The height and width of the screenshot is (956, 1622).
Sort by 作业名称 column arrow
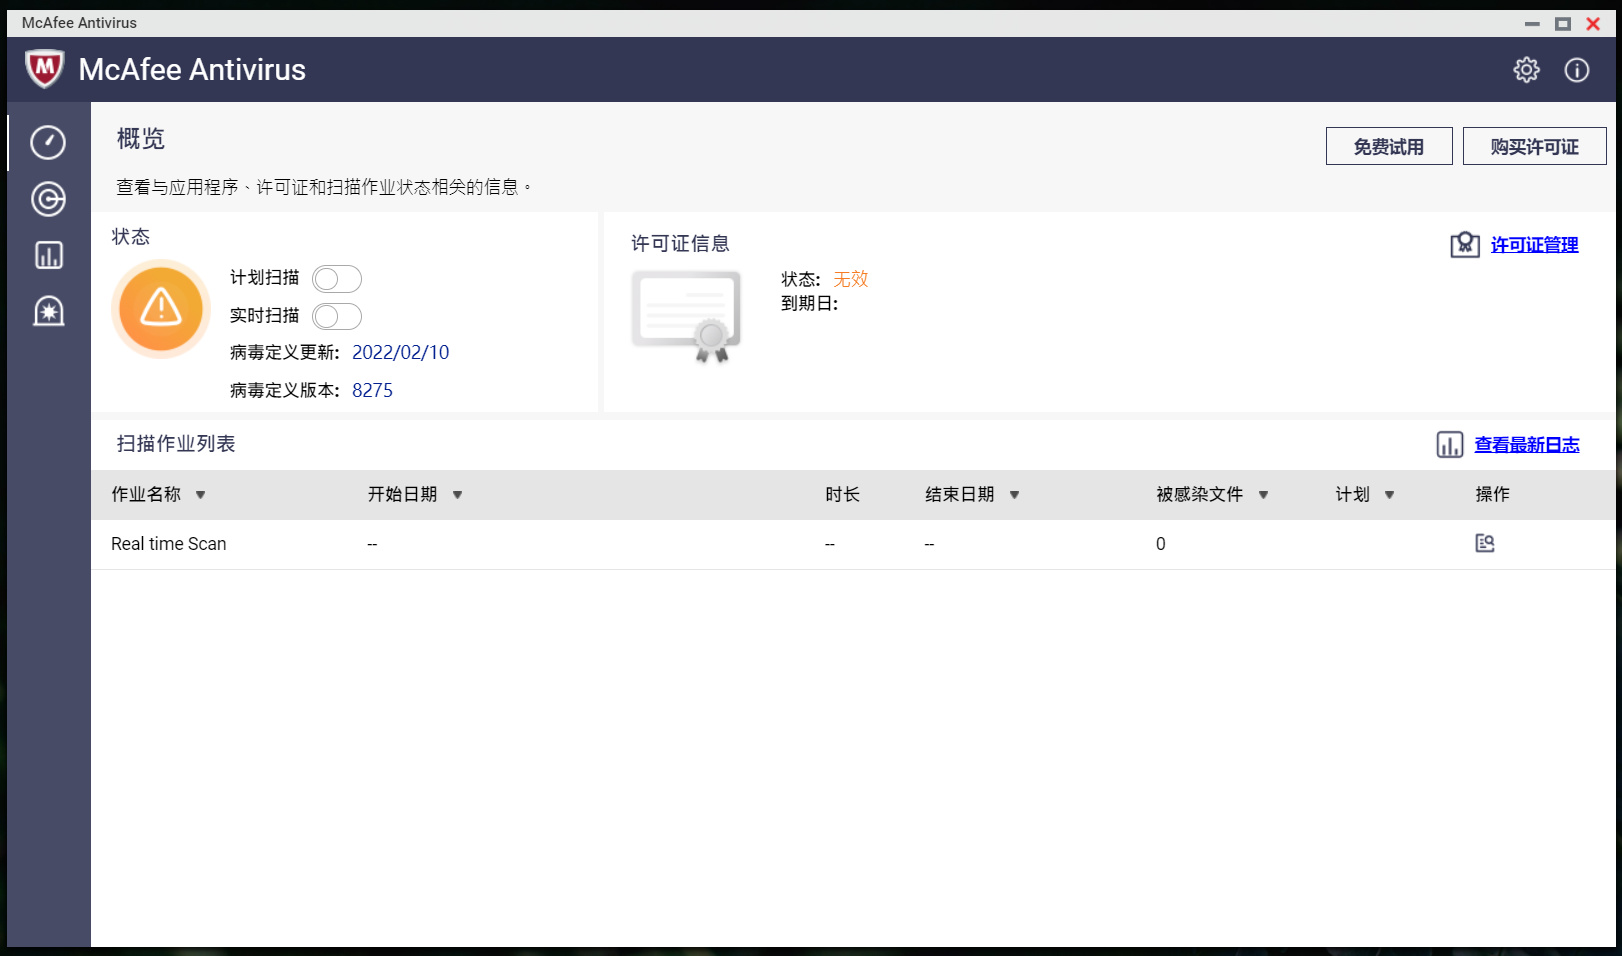coord(201,495)
